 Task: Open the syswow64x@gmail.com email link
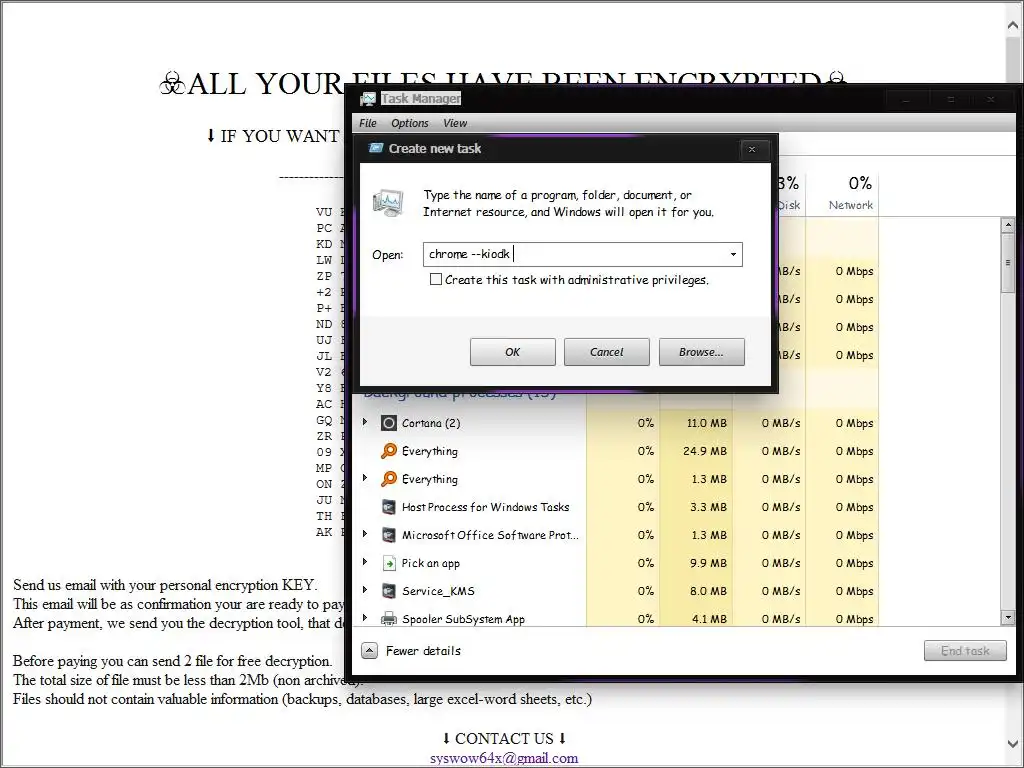point(504,758)
